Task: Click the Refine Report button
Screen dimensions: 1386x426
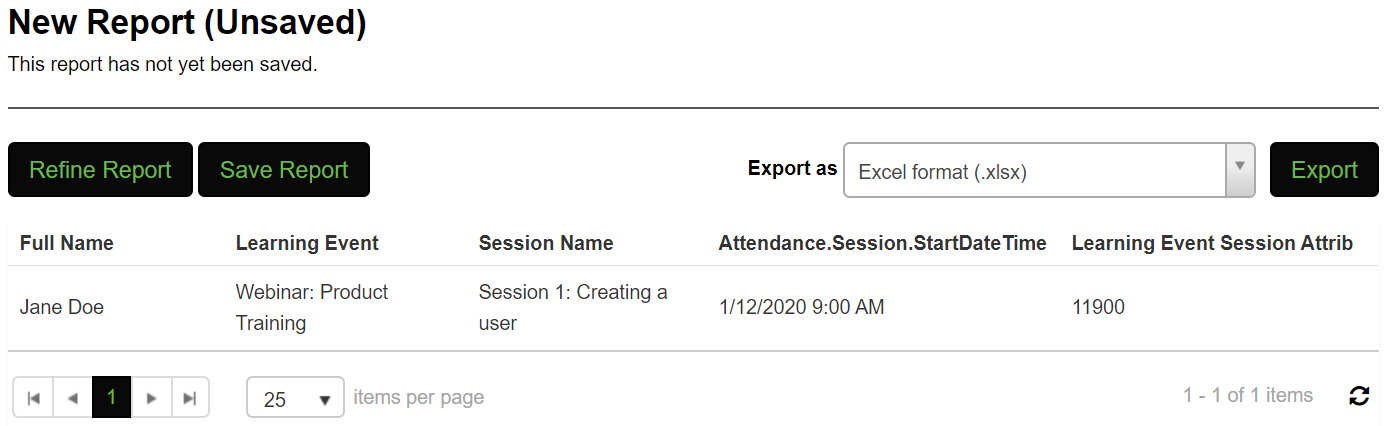Action: click(100, 170)
